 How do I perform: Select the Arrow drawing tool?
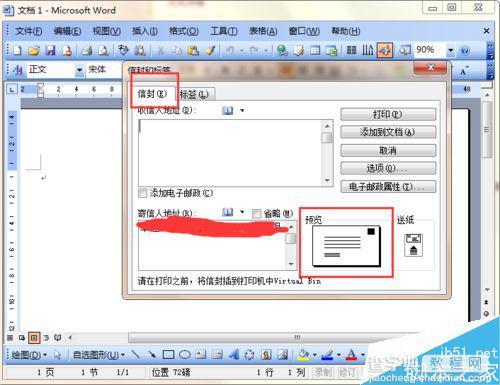point(152,354)
